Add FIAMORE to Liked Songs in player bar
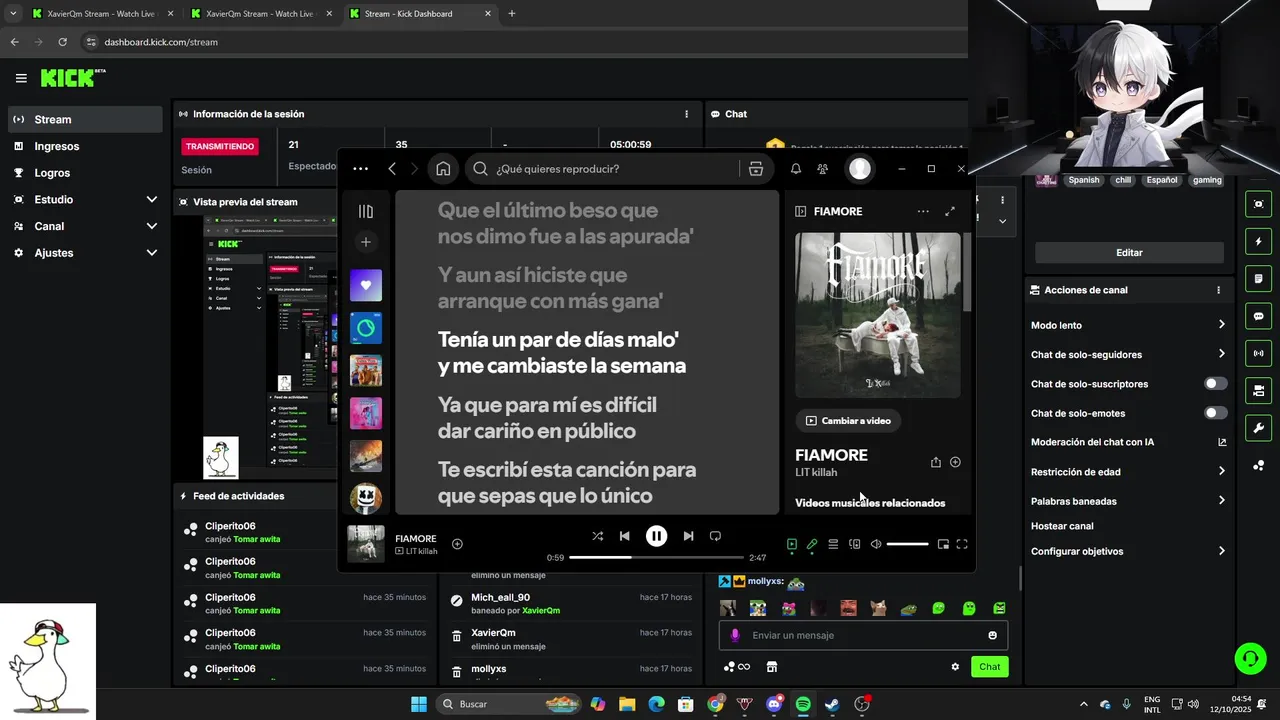Screen dimensions: 1280x720 [x=457, y=544]
